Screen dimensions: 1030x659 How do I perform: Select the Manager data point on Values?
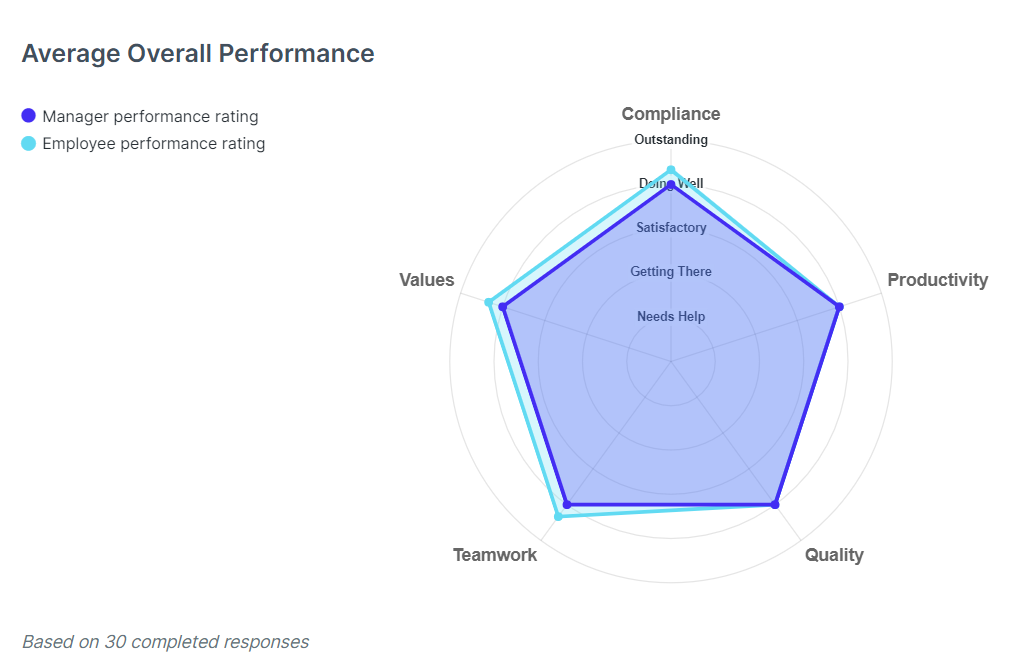point(503,307)
